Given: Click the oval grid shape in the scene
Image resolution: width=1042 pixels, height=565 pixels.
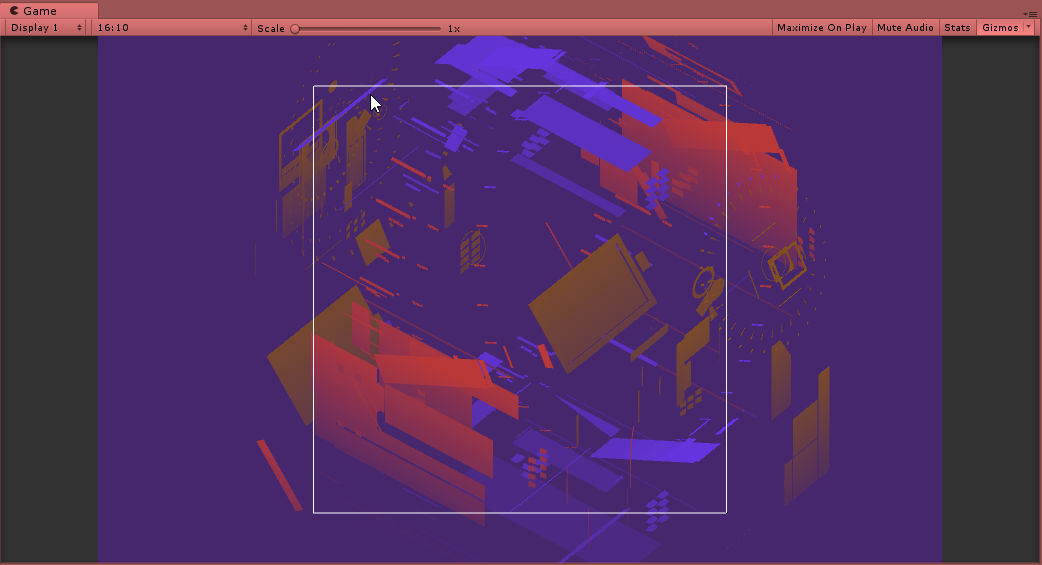Looking at the screenshot, I should [x=472, y=250].
